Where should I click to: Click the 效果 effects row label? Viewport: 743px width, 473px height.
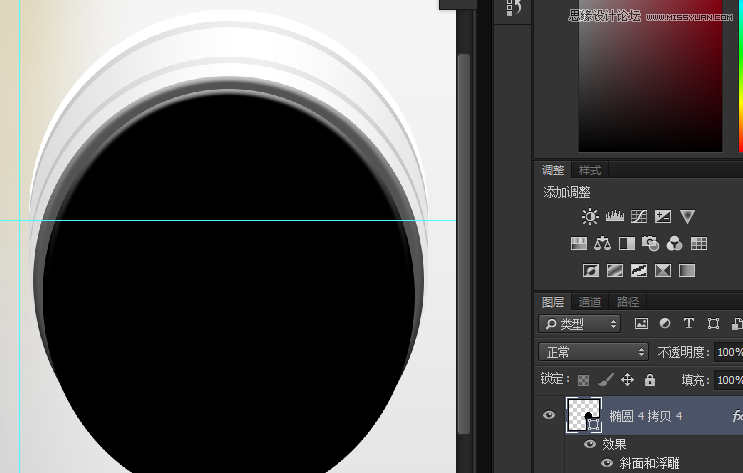[x=614, y=444]
